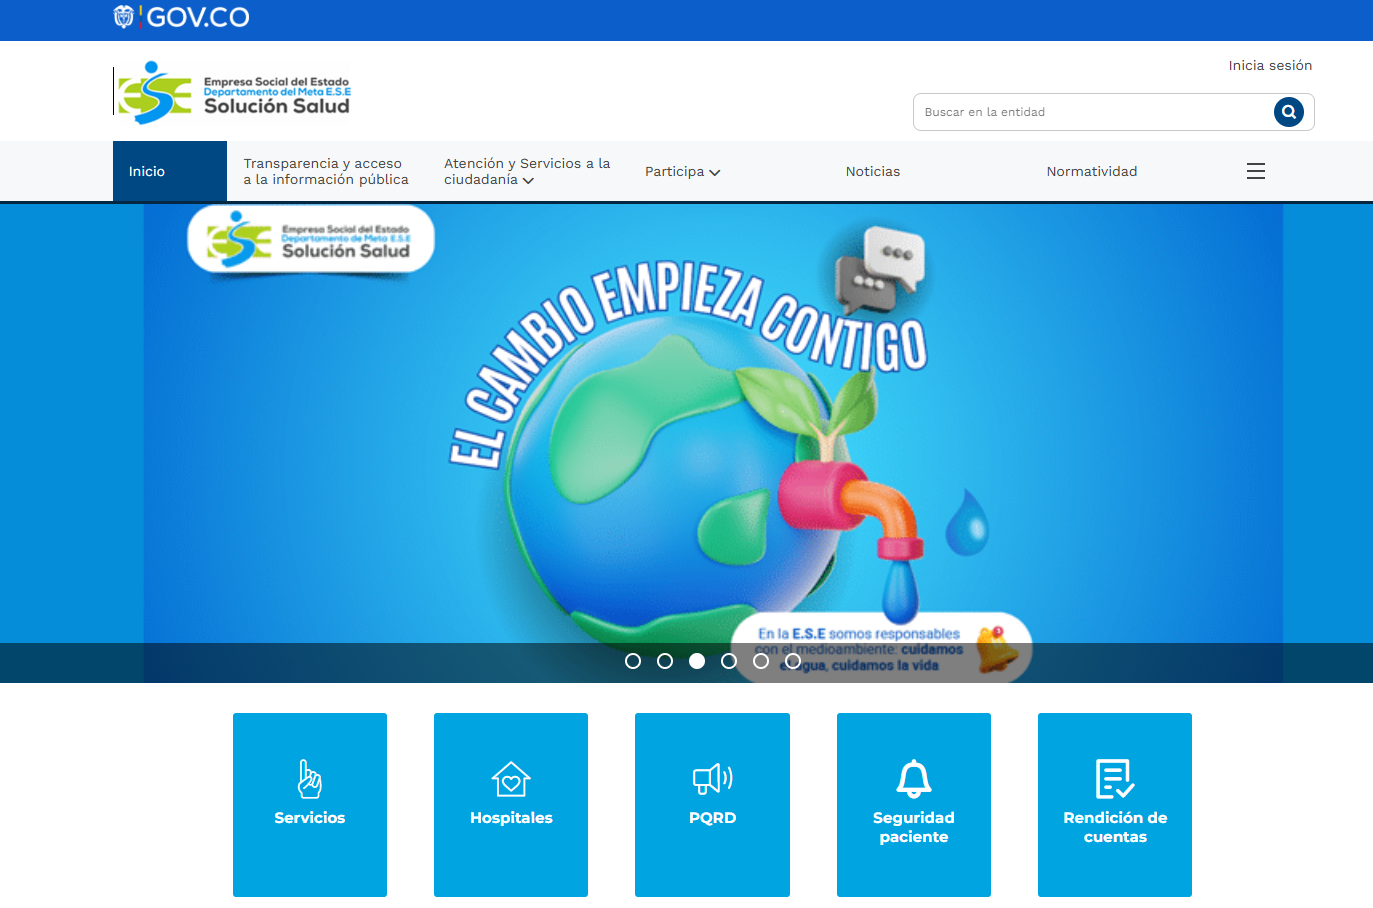The width and height of the screenshot is (1373, 908).
Task: Click the Rendición de cuentas document icon
Action: coord(1115,779)
